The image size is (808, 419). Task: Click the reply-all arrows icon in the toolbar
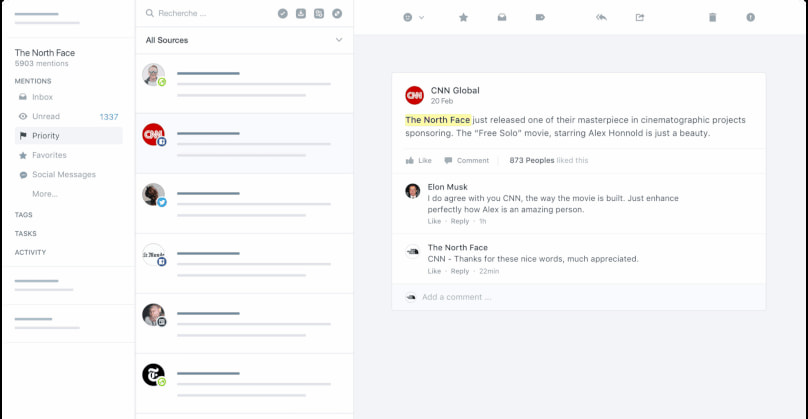pyautogui.click(x=601, y=18)
